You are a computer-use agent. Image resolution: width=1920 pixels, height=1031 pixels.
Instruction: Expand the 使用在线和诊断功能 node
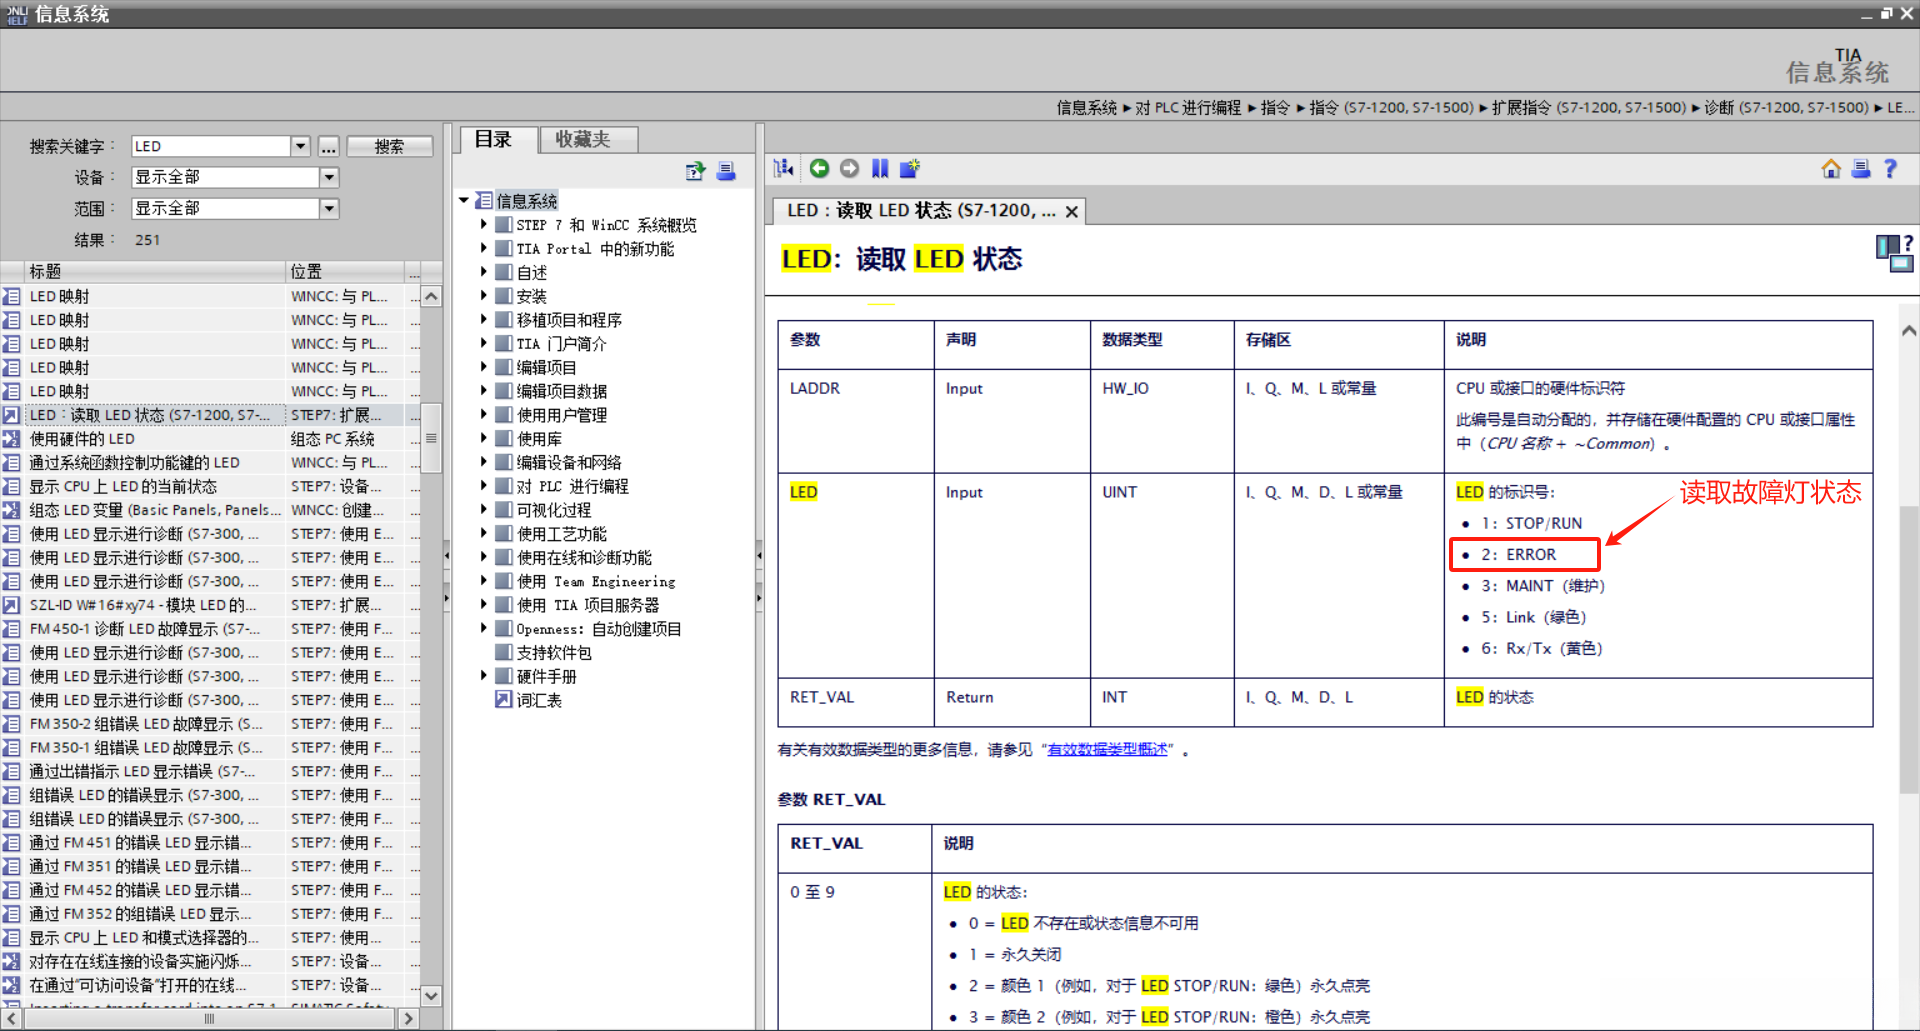coord(484,557)
